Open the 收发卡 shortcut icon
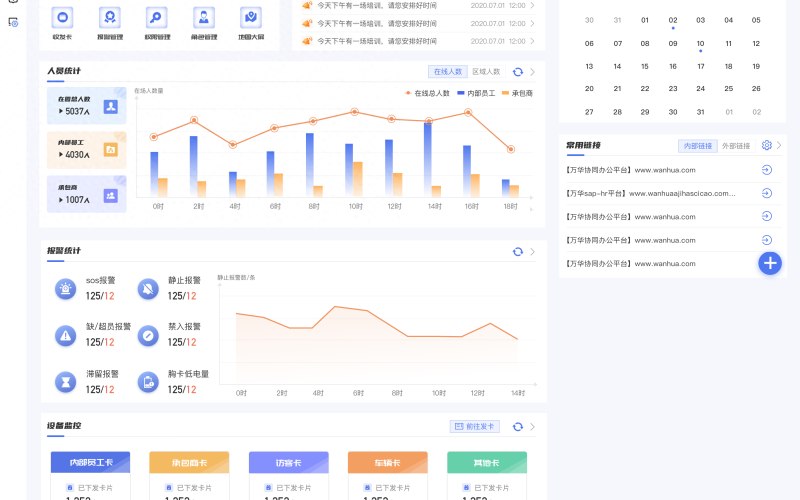Screen dimensions: 800x500 [62, 17]
